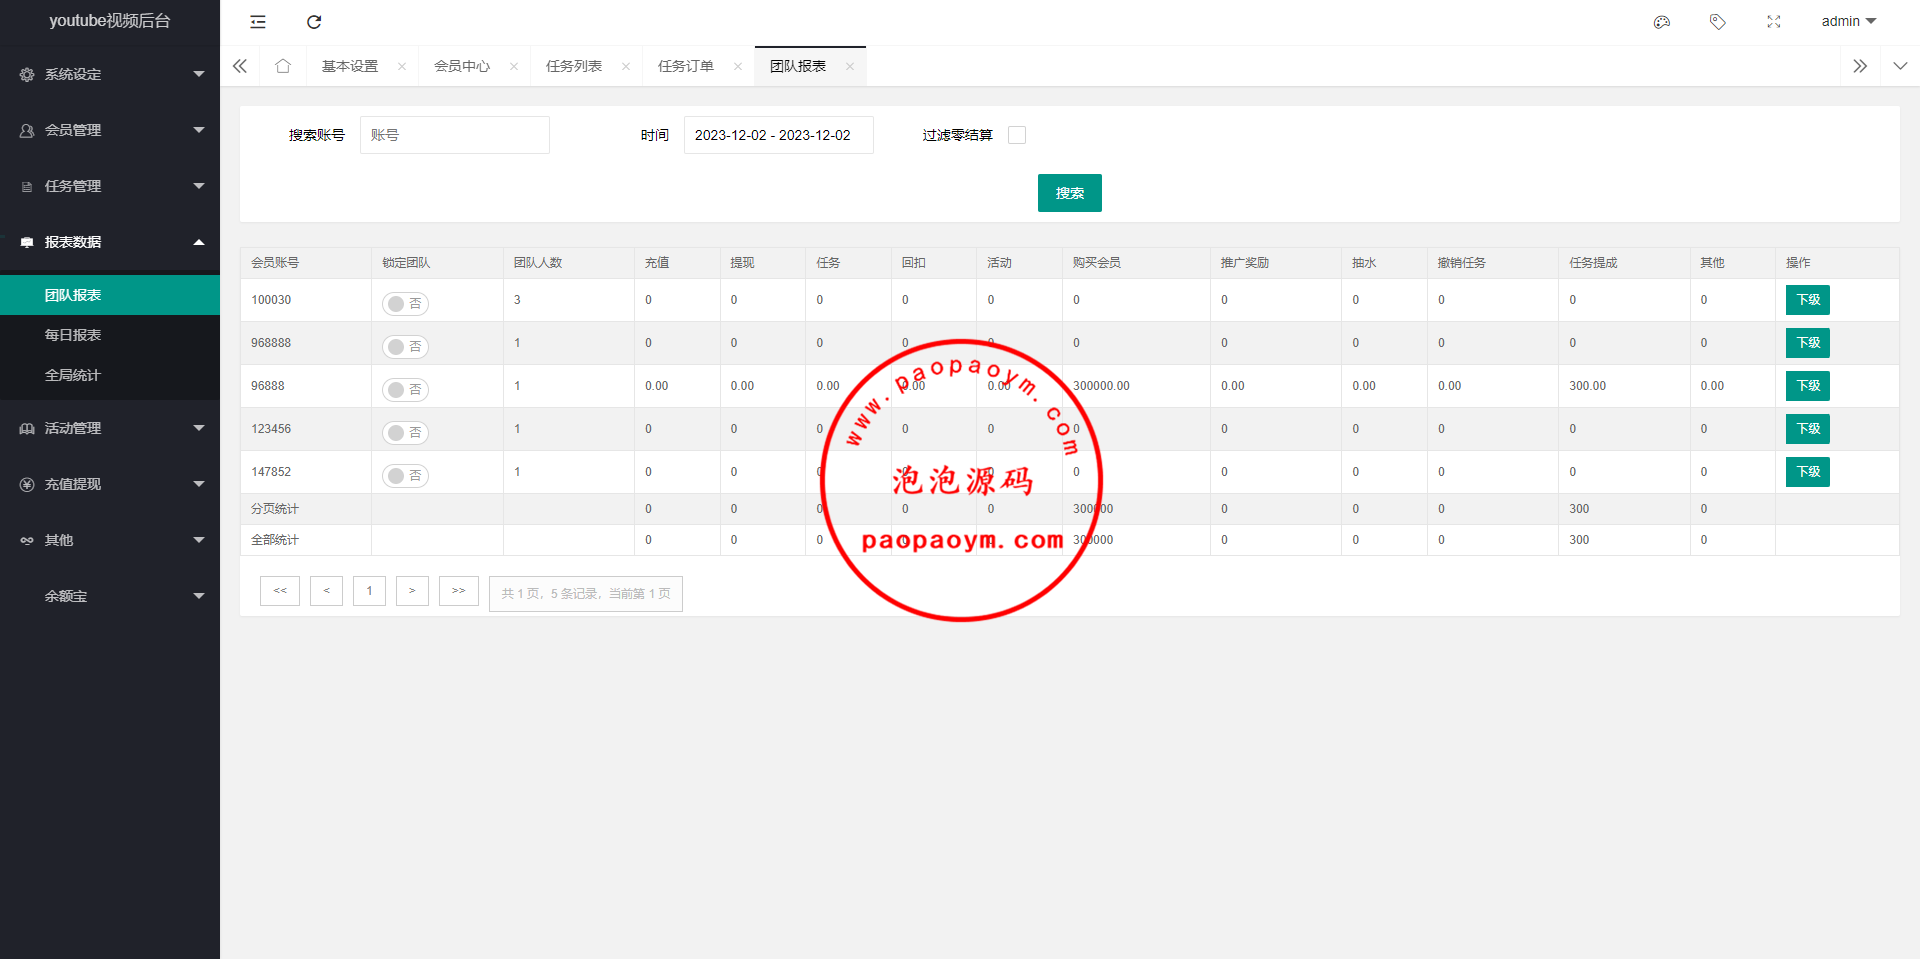The width and height of the screenshot is (1920, 959).
Task: Toggle team lock for account 968888
Action: 405,347
